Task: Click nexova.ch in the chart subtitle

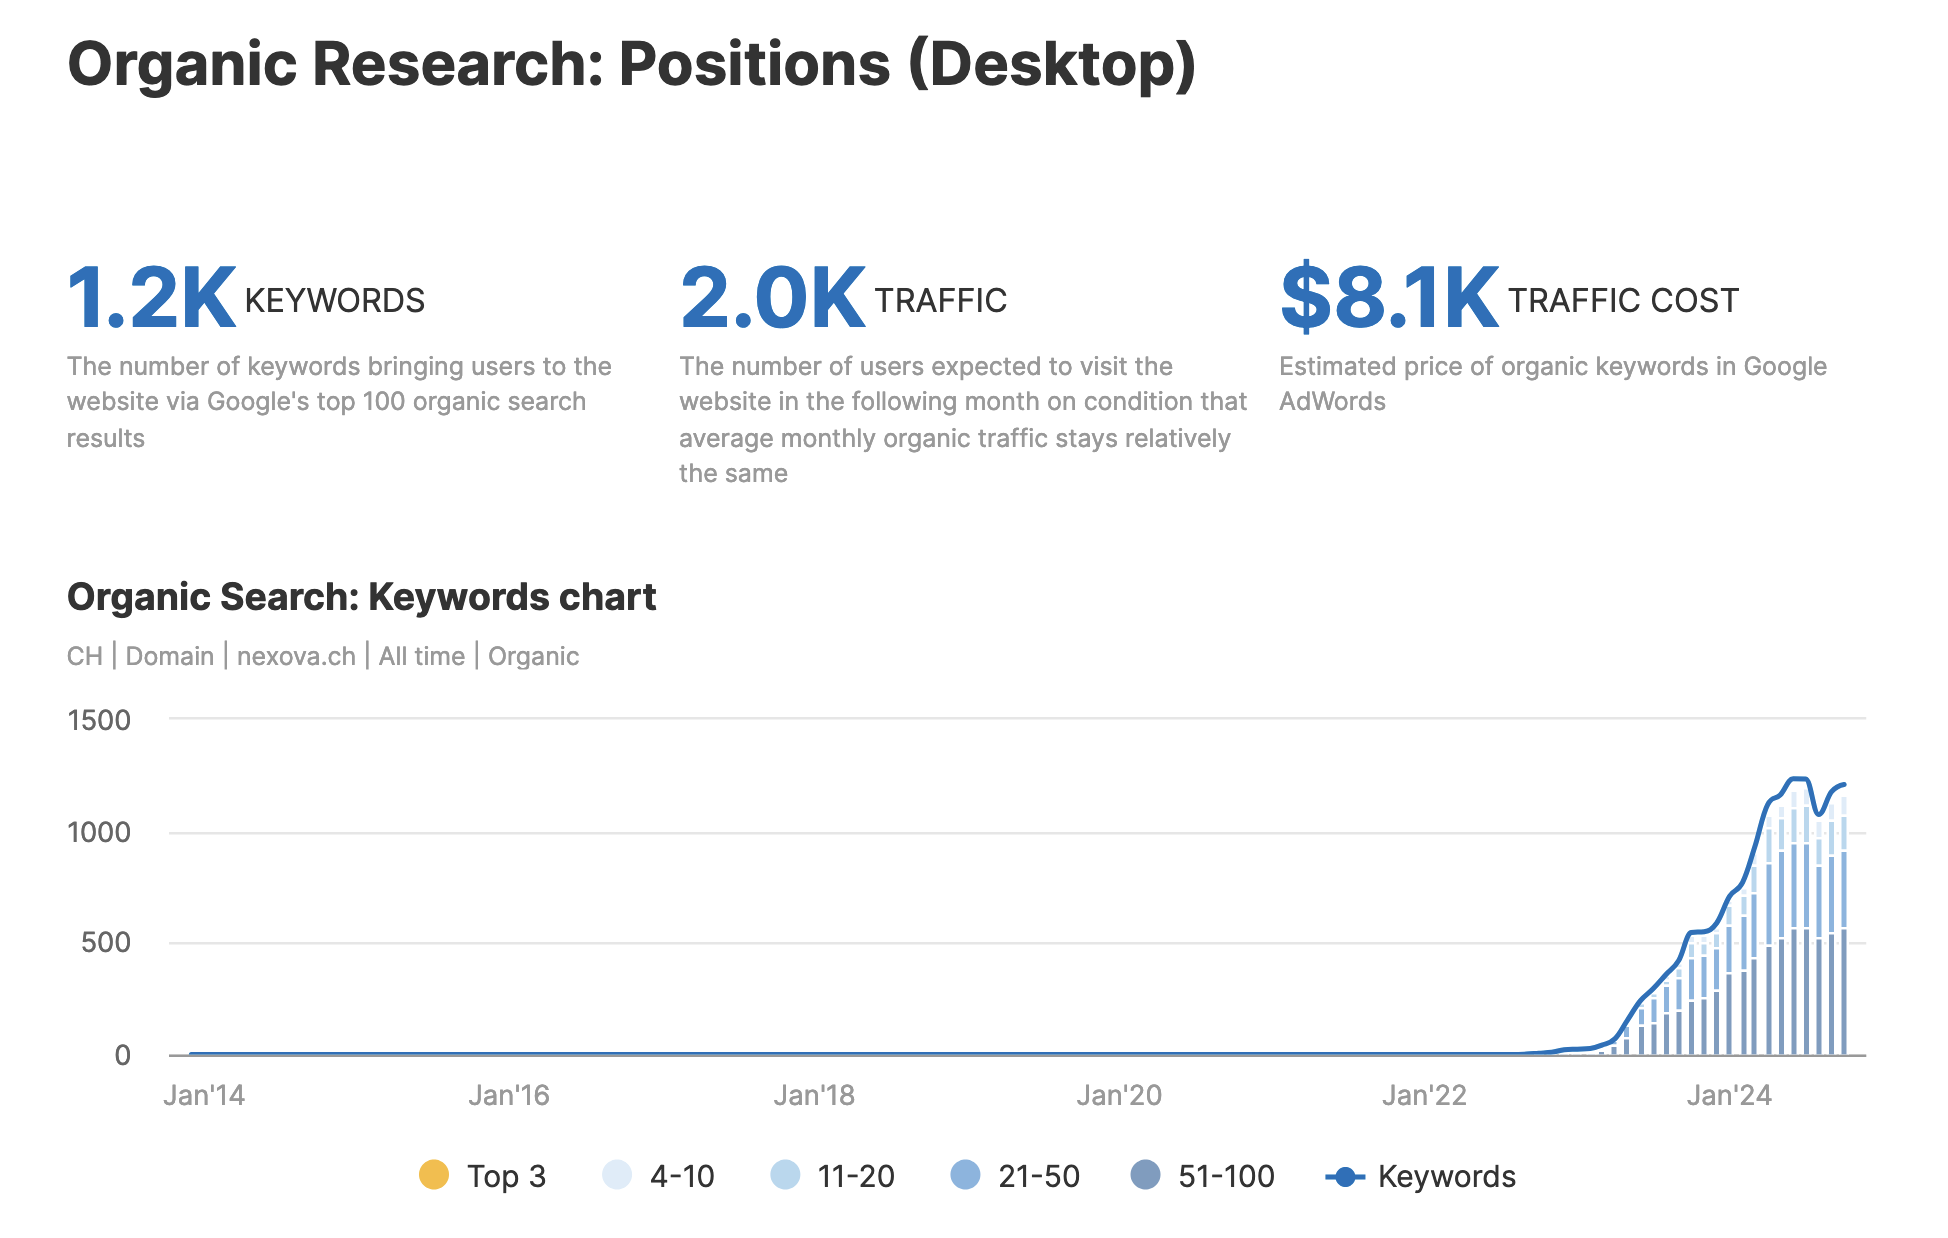Action: pos(296,656)
